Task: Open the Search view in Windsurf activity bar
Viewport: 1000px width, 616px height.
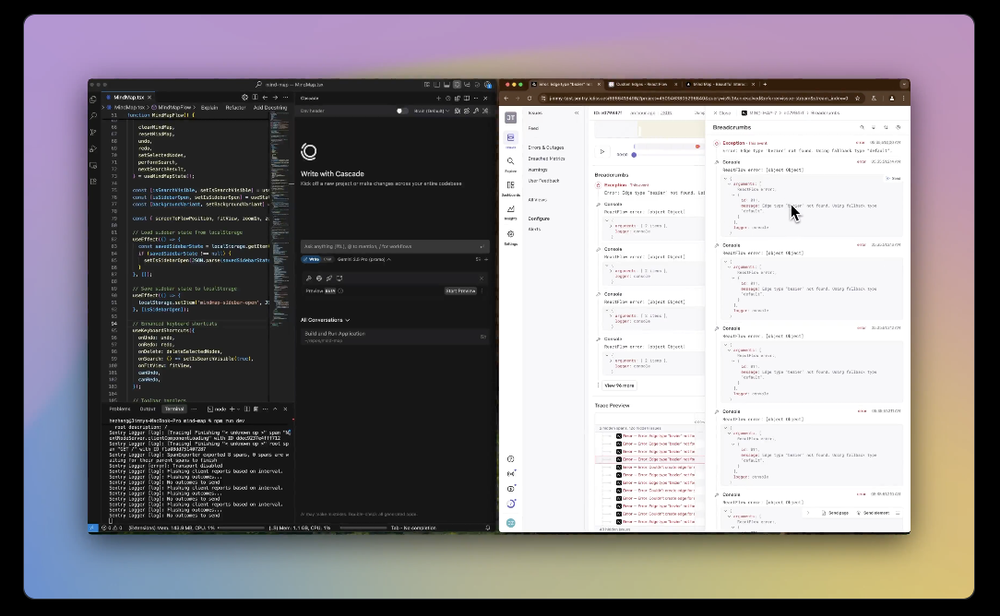Action: (x=93, y=115)
